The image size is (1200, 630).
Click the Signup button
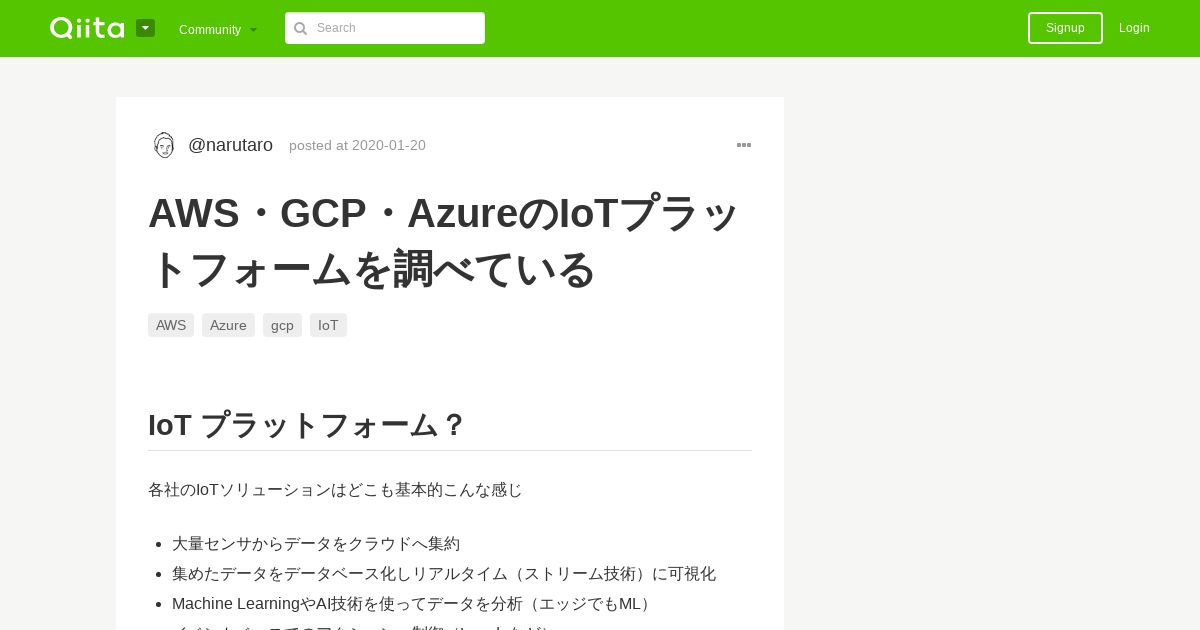1065,28
